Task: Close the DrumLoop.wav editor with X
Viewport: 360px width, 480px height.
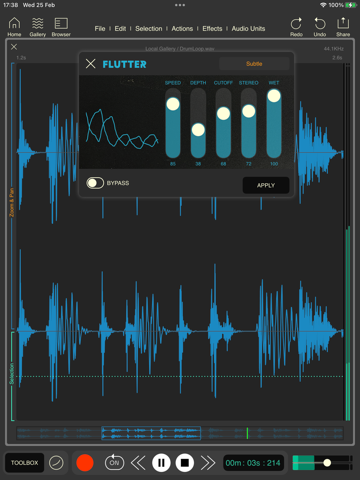Action: (14, 47)
